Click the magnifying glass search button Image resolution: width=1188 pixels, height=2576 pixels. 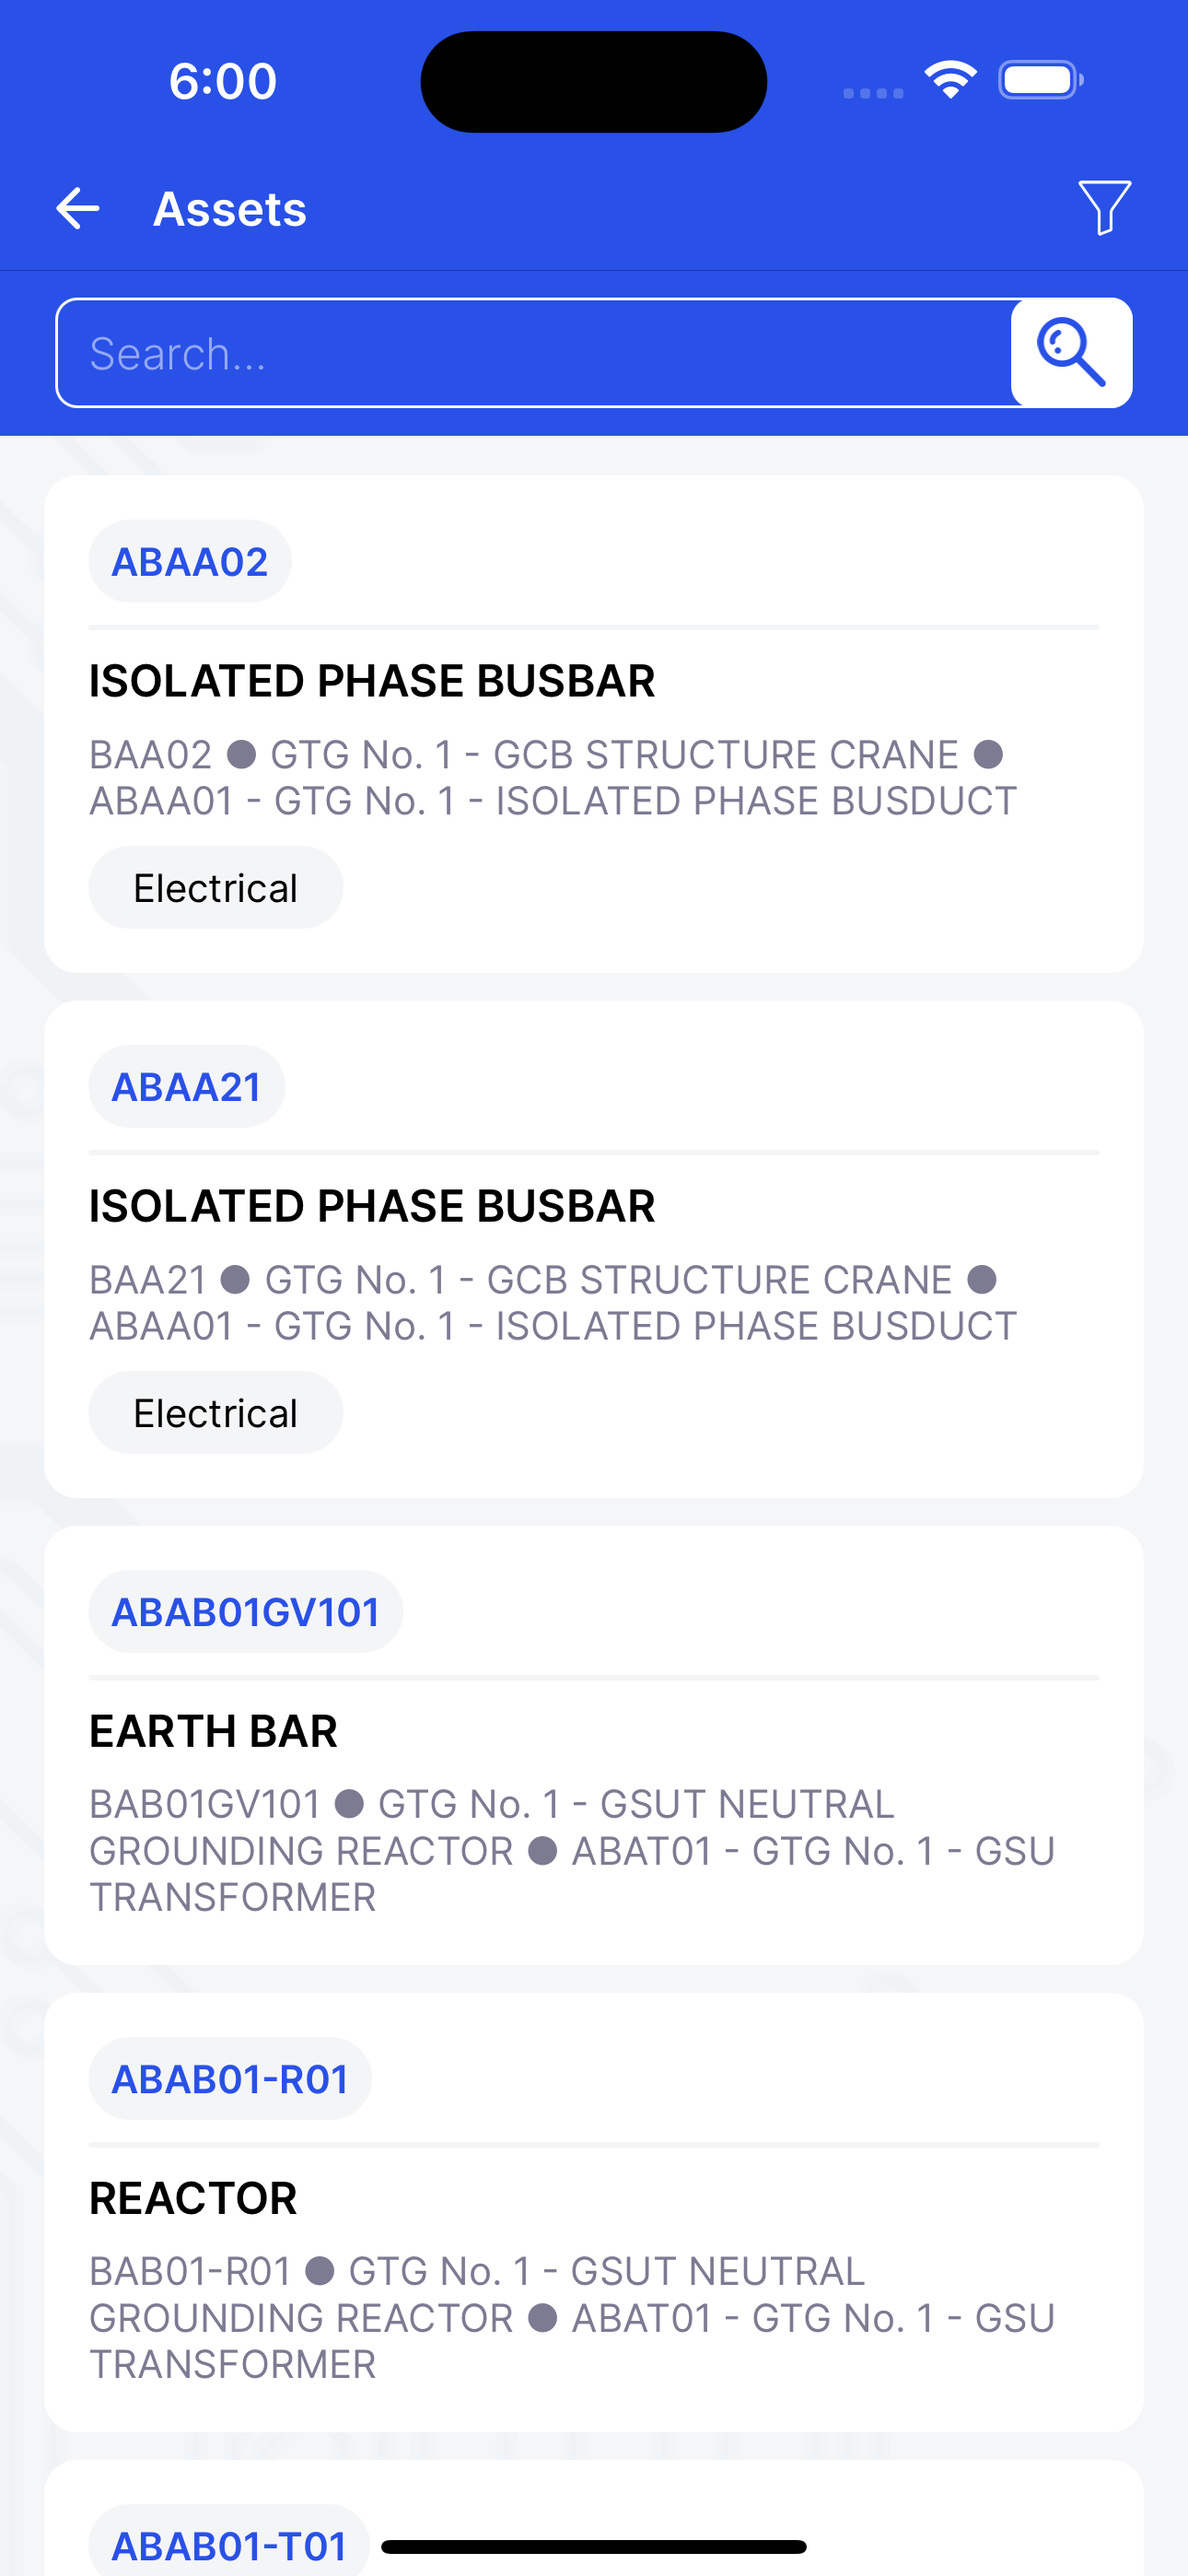point(1071,353)
